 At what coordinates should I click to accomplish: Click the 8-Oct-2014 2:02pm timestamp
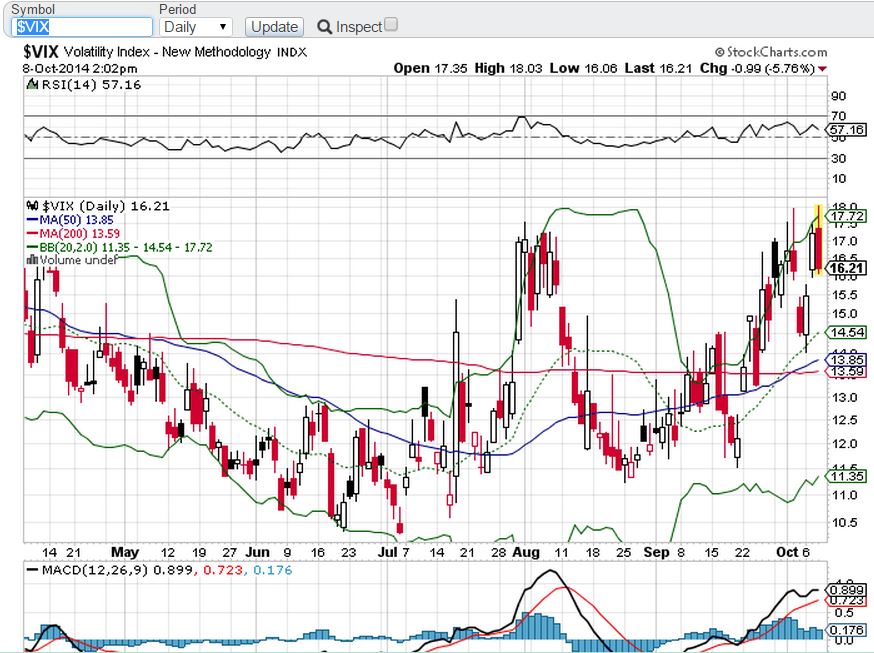click(80, 69)
